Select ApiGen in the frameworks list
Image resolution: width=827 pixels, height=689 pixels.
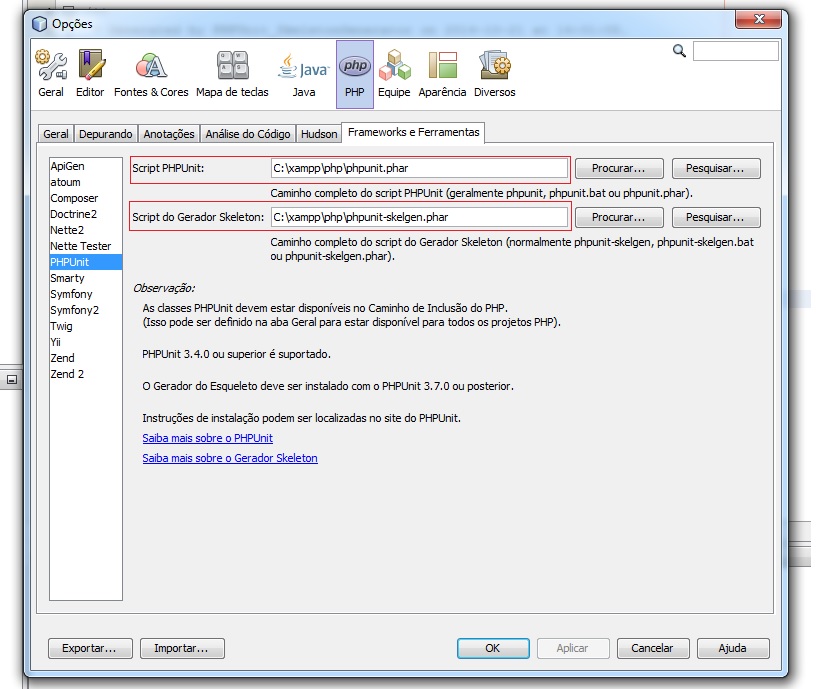[x=85, y=166]
